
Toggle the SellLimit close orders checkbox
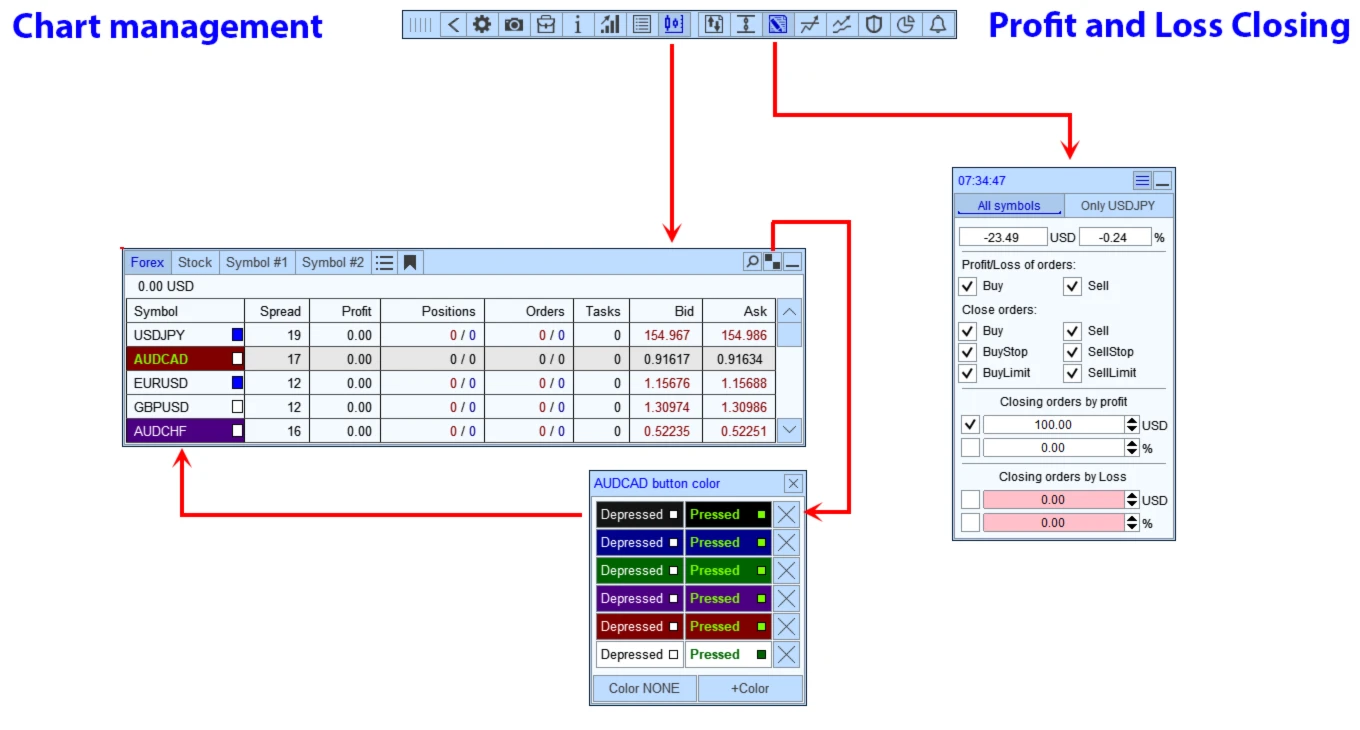click(1073, 373)
